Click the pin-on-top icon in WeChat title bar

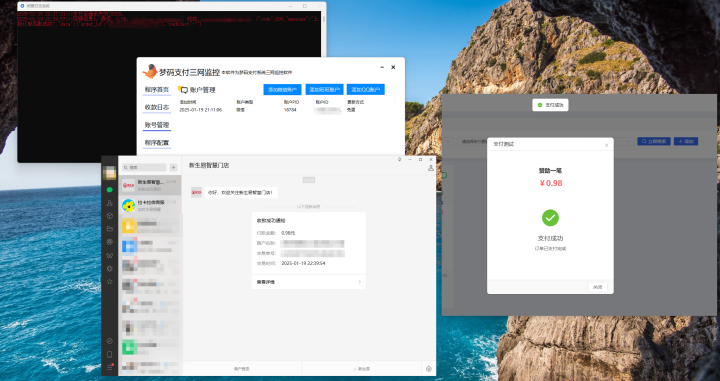399,159
